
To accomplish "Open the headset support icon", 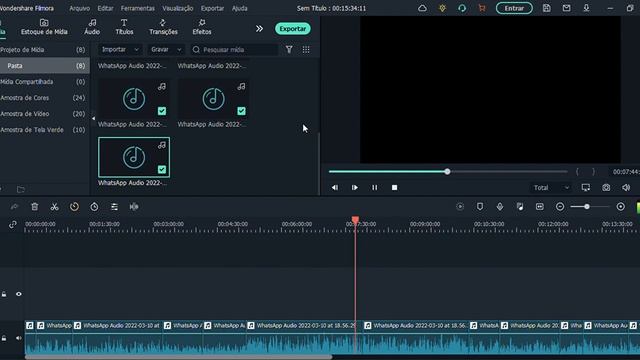I will (462, 8).
